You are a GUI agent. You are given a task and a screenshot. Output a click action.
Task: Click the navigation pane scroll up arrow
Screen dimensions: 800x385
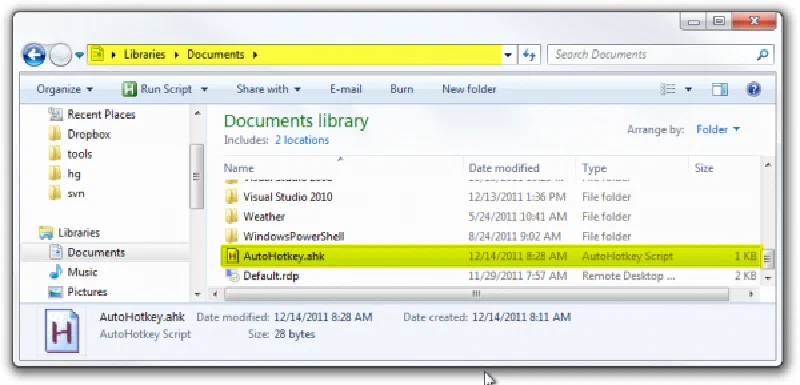pyautogui.click(x=197, y=113)
